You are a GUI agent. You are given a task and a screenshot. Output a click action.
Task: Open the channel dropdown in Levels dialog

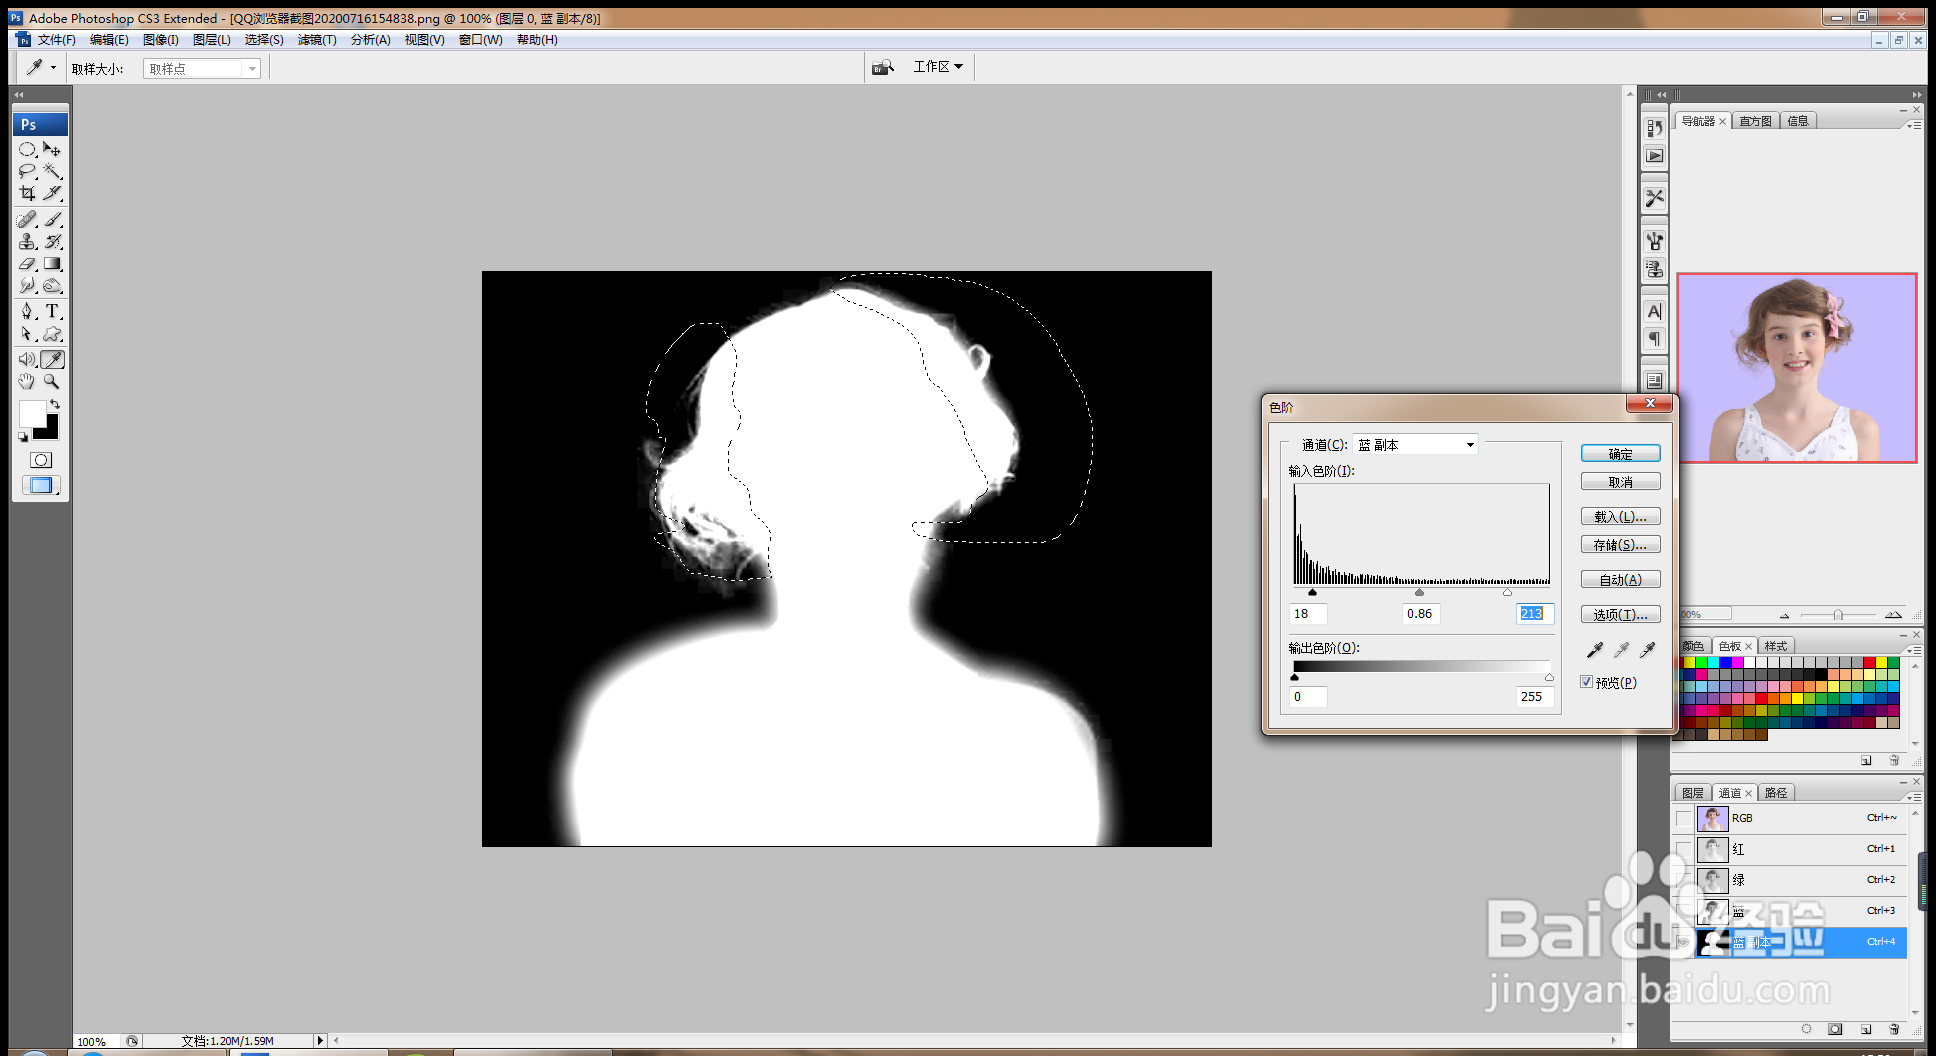[1415, 445]
